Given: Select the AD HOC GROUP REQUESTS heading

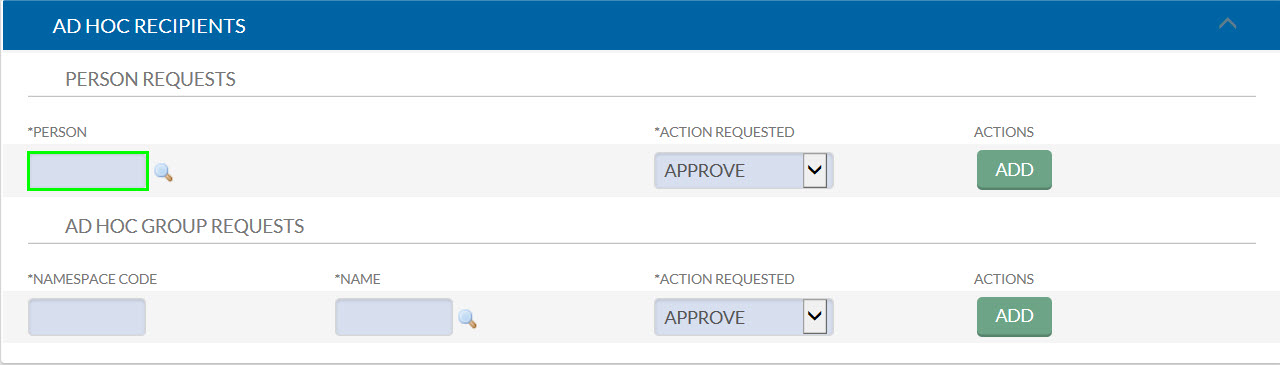Looking at the screenshot, I should (x=184, y=226).
